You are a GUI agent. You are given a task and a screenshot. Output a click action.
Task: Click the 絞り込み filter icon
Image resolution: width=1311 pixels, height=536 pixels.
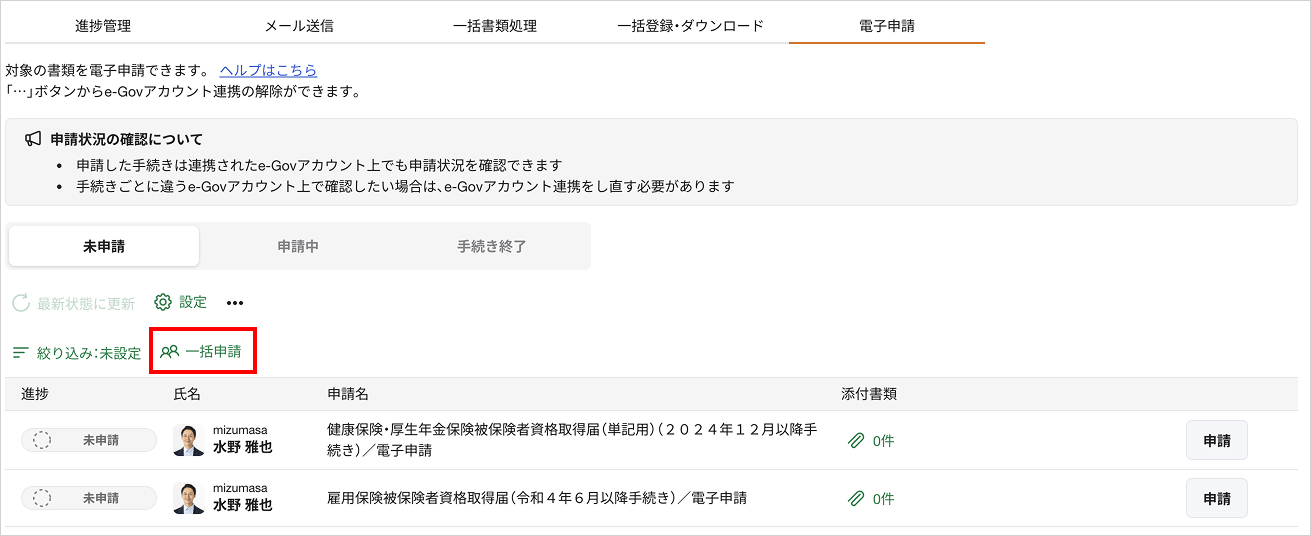21,353
